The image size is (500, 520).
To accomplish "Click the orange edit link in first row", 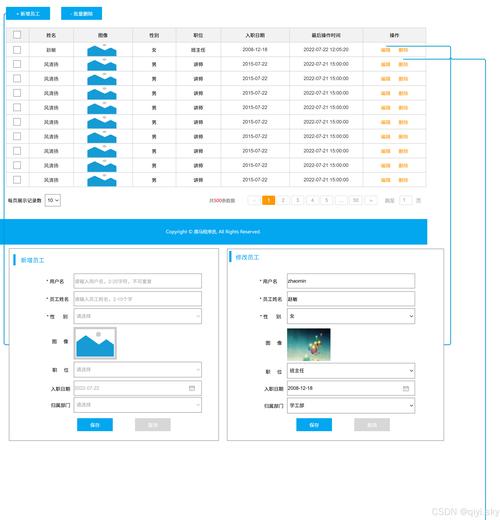I will coord(385,50).
